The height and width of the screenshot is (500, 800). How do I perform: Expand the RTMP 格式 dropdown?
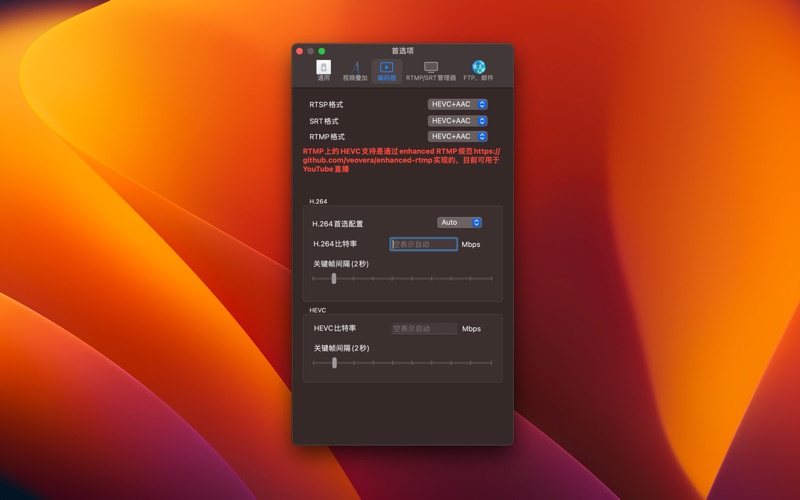coord(457,136)
